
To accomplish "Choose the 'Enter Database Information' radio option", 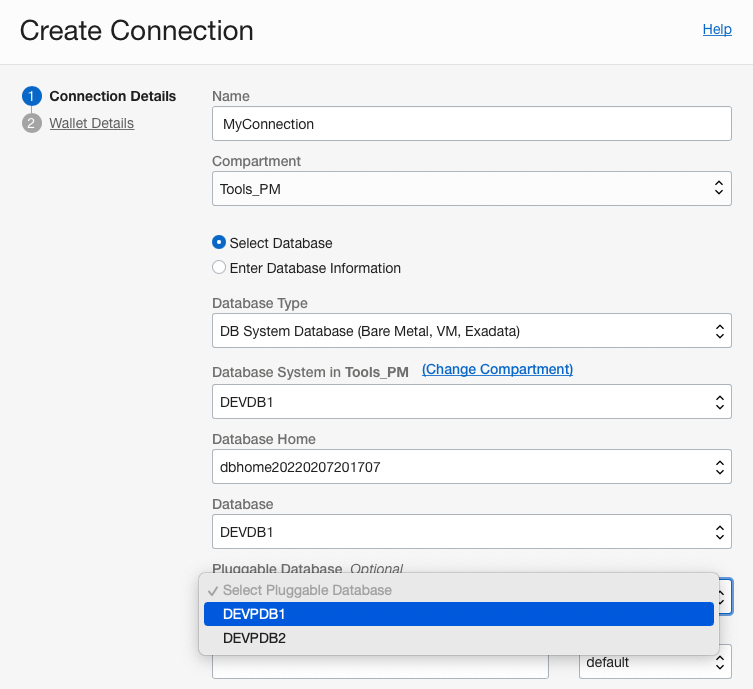I will (219, 268).
